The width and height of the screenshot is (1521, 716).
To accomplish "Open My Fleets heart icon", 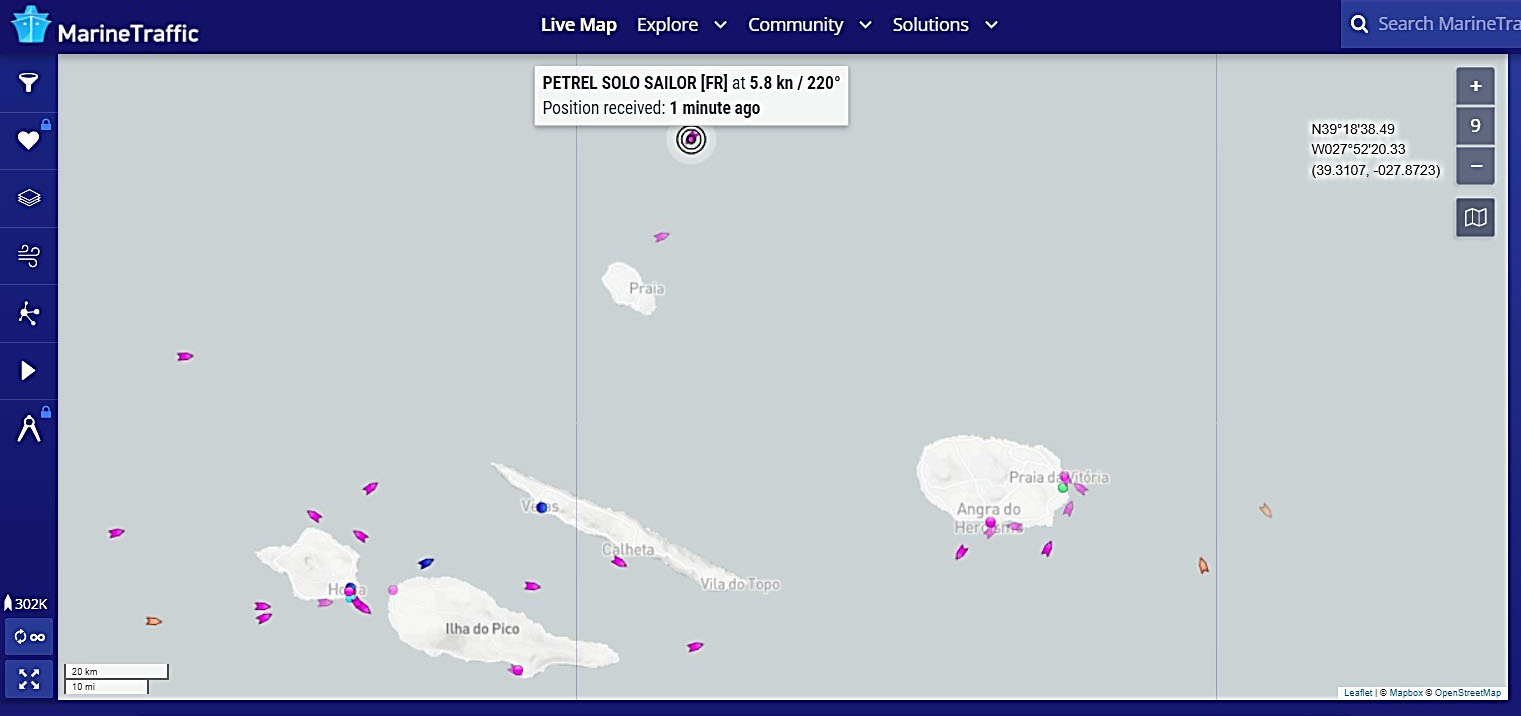I will point(28,141).
